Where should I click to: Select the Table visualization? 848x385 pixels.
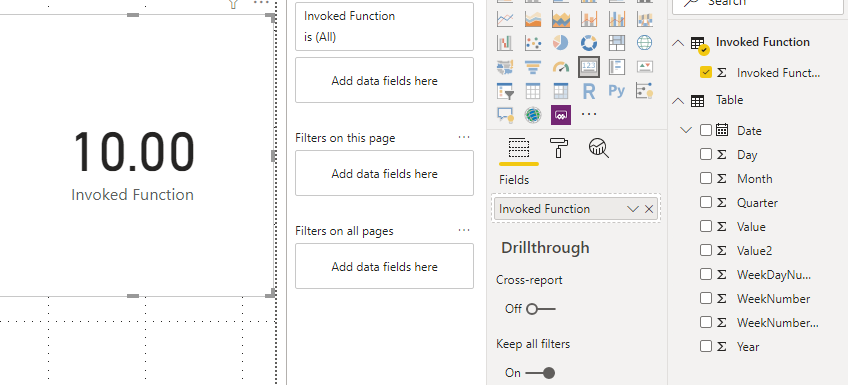(x=533, y=91)
